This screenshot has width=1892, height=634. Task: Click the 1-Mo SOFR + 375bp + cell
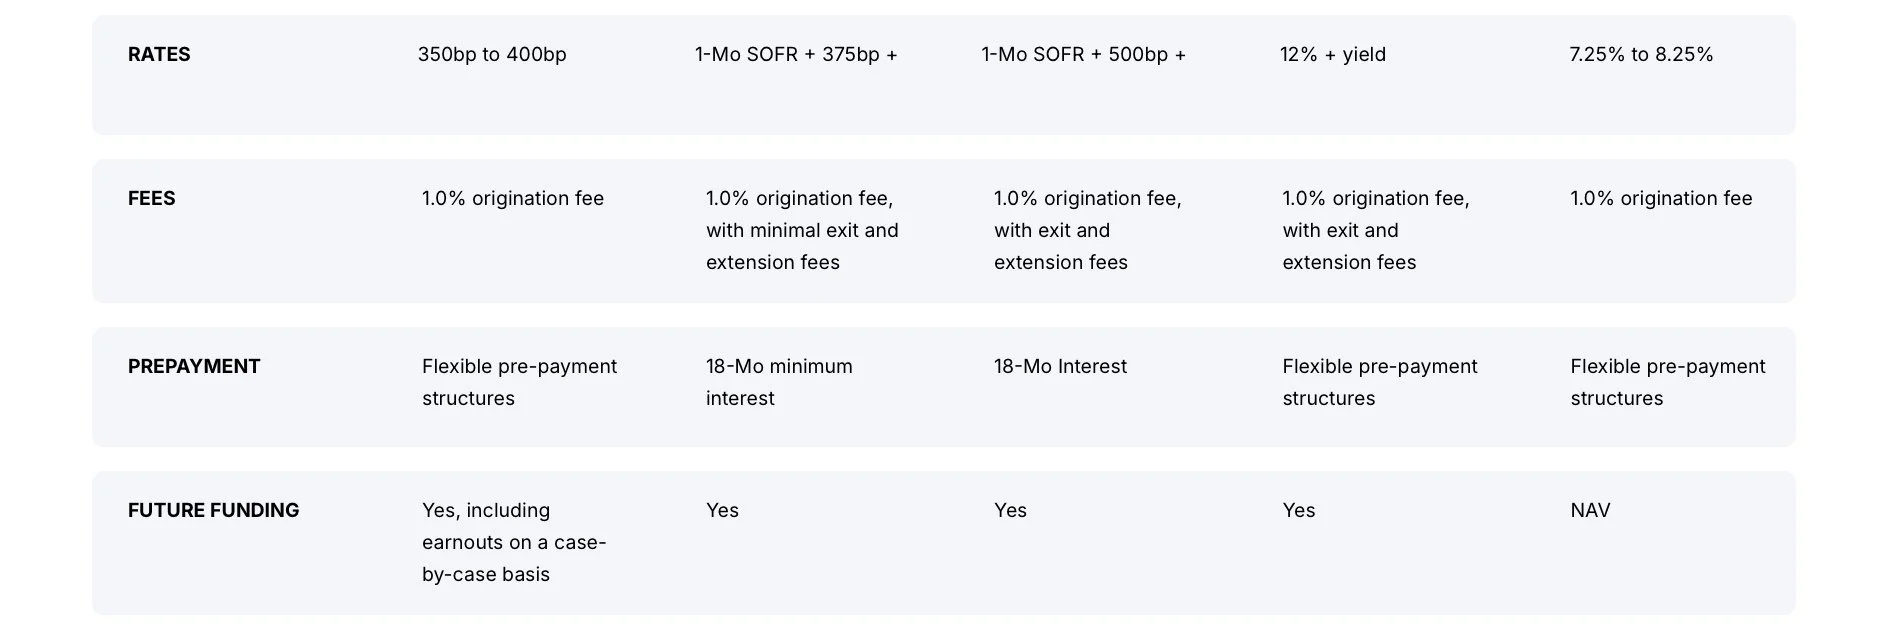[796, 54]
